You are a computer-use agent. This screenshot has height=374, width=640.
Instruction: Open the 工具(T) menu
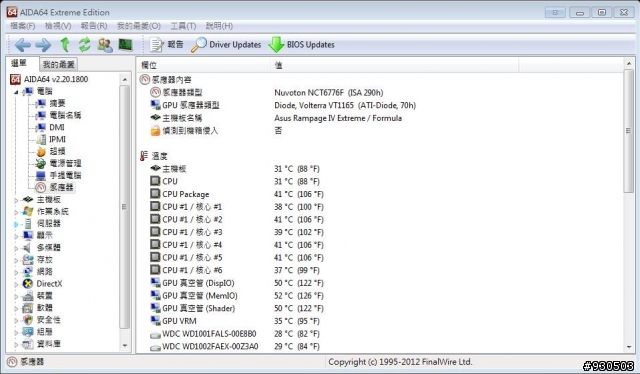[183, 26]
